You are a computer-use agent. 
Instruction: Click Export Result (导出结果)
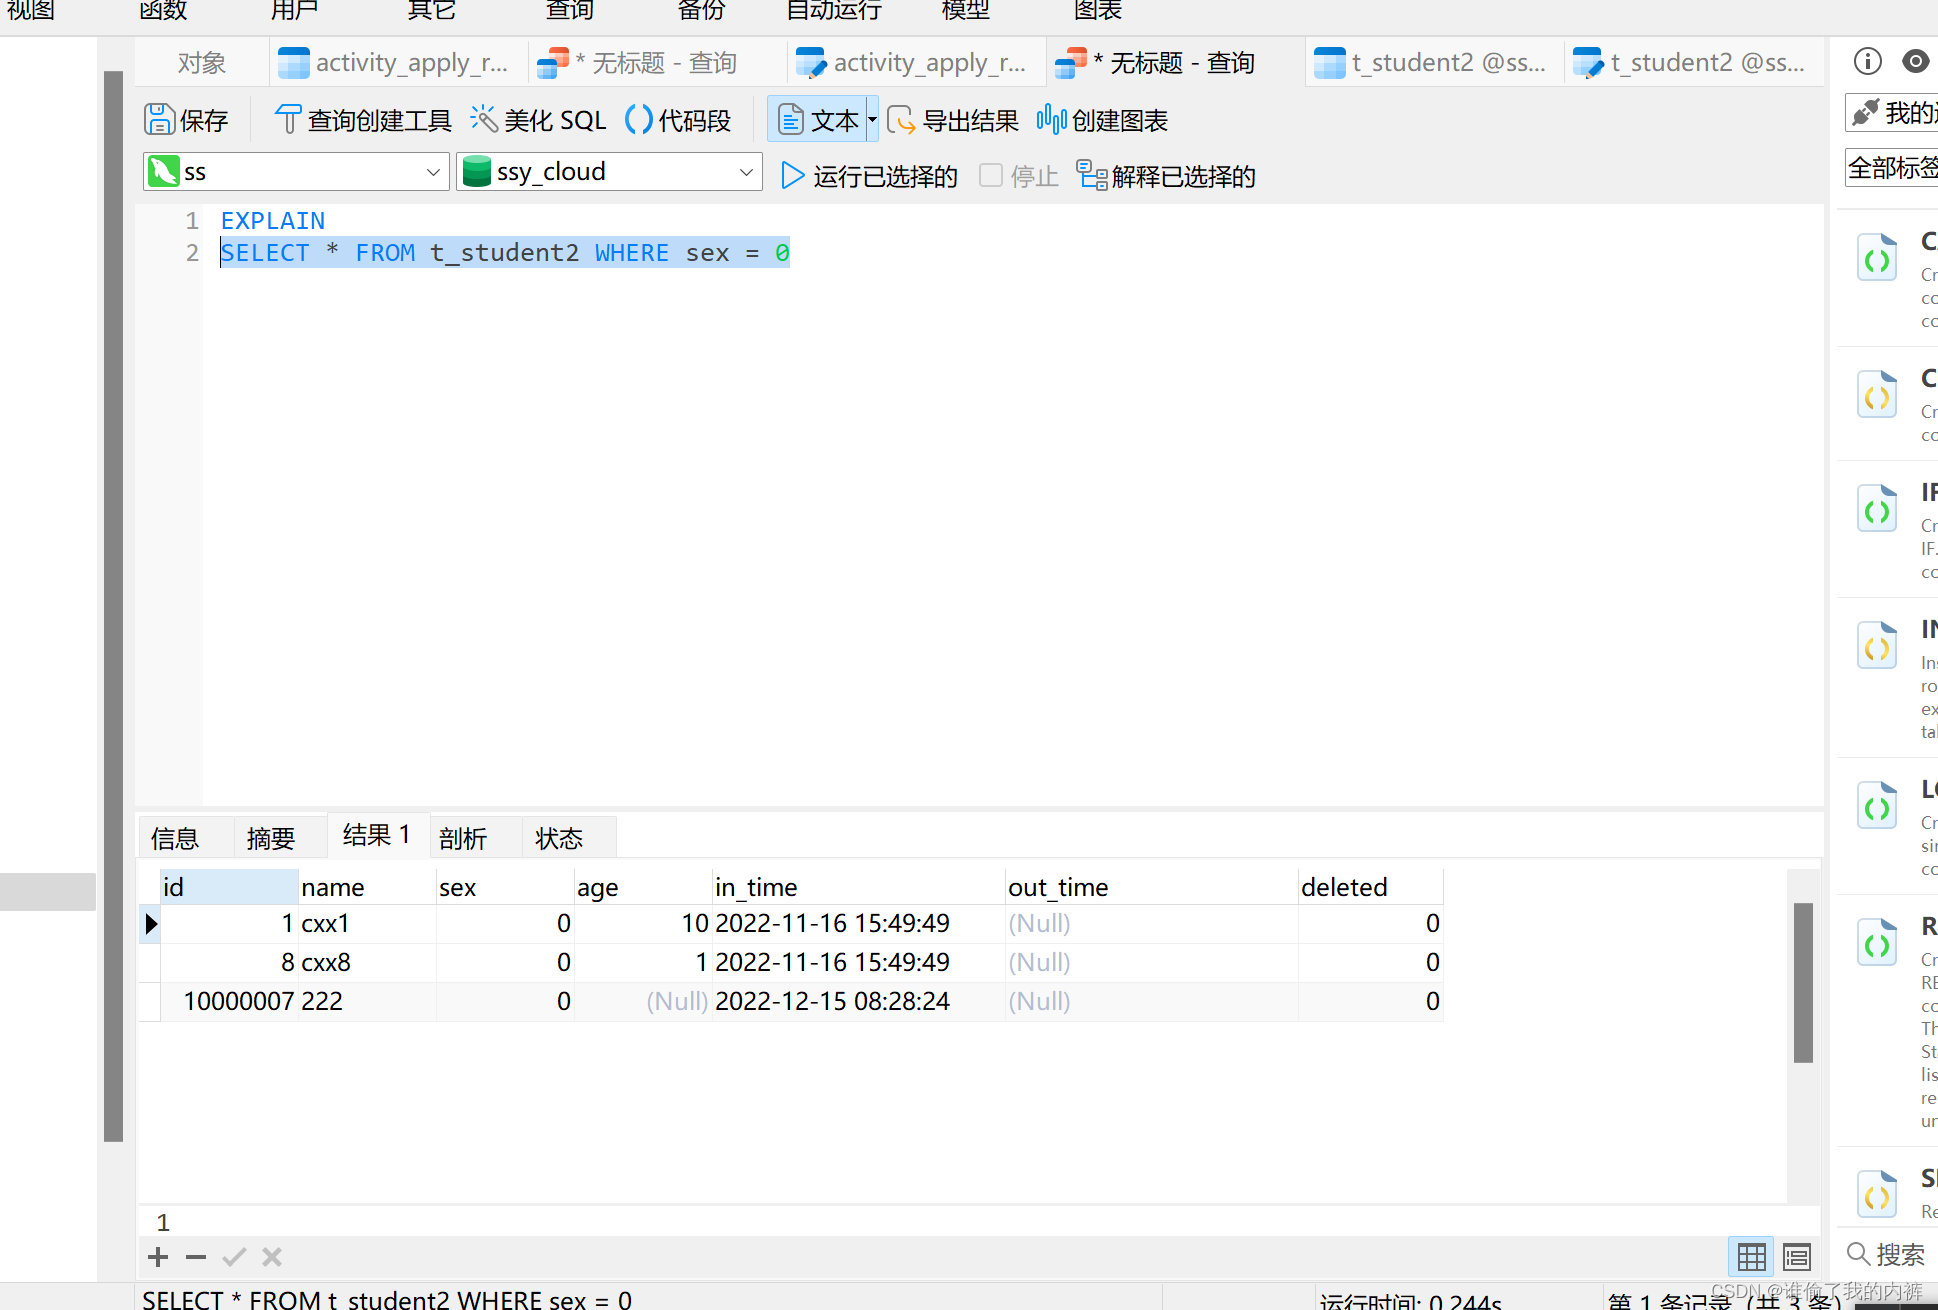point(952,120)
